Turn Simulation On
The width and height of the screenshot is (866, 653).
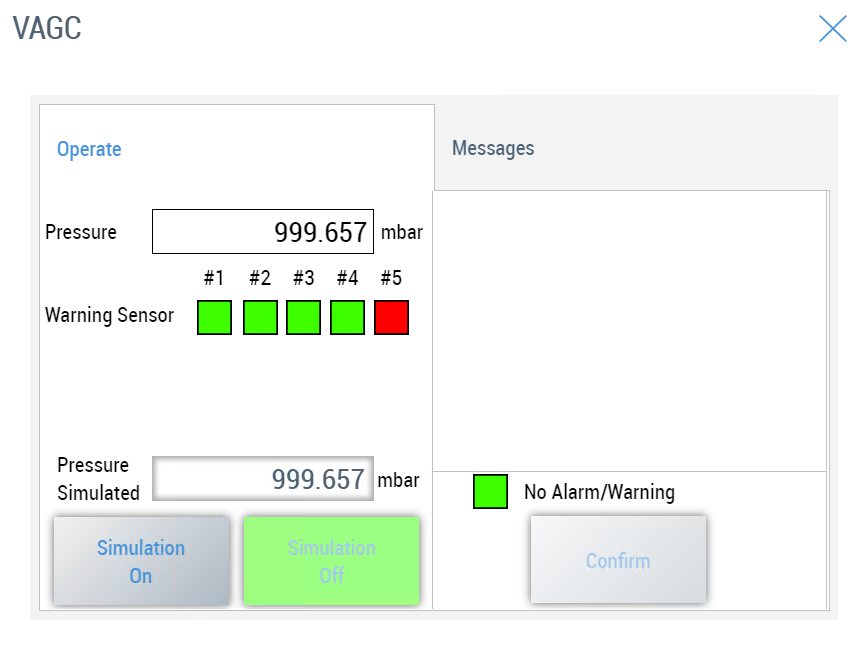141,561
